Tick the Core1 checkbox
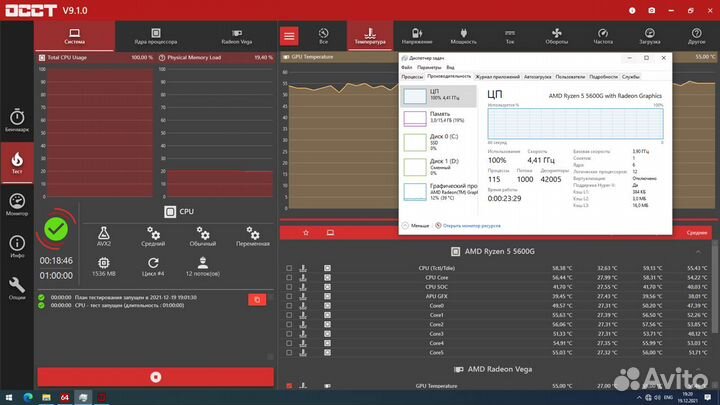 289,315
